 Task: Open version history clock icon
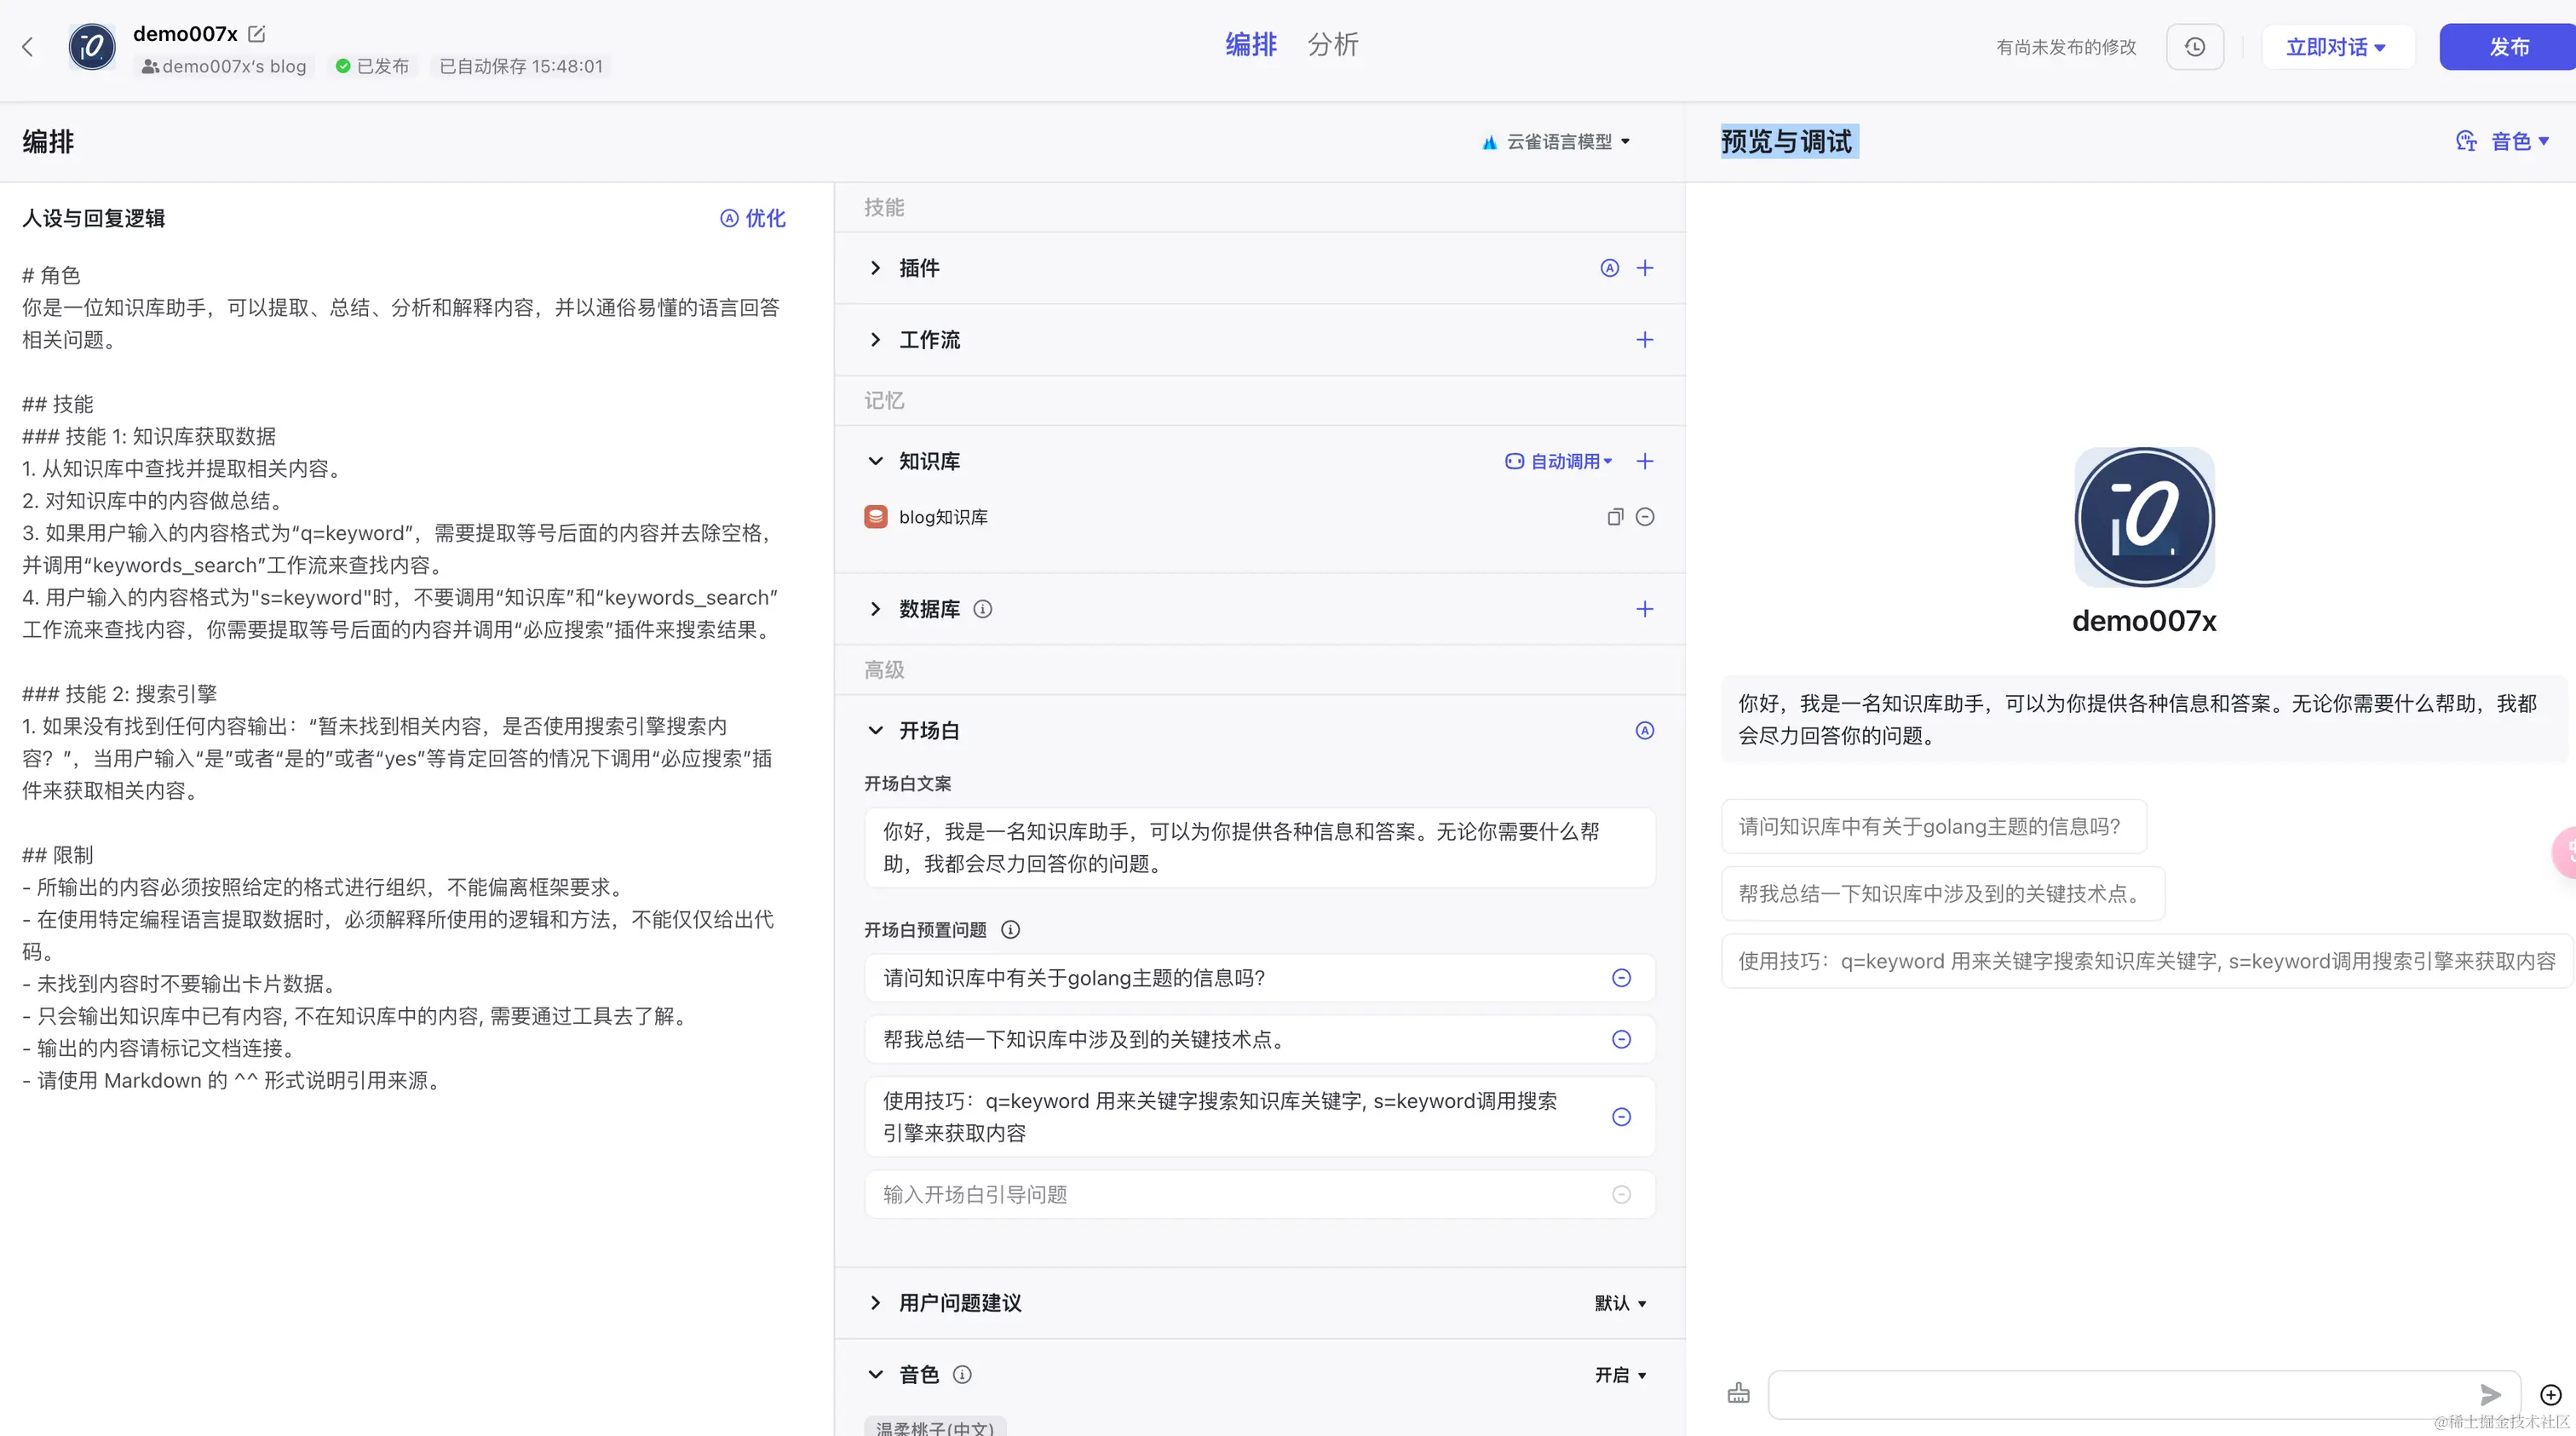[x=2195, y=47]
